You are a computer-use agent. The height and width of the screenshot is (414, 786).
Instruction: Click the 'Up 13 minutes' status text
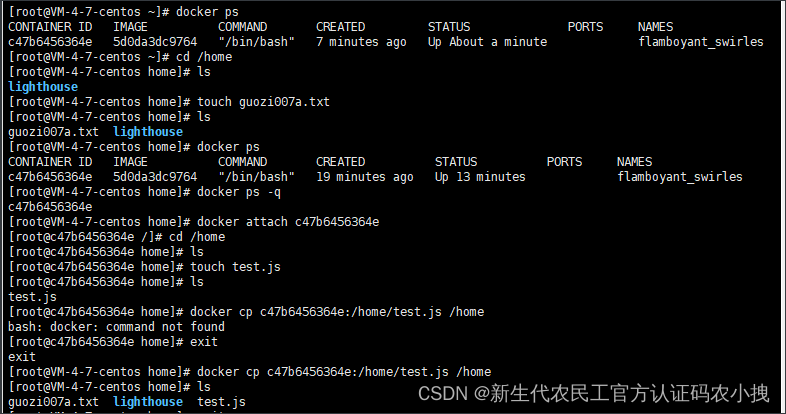click(480, 177)
